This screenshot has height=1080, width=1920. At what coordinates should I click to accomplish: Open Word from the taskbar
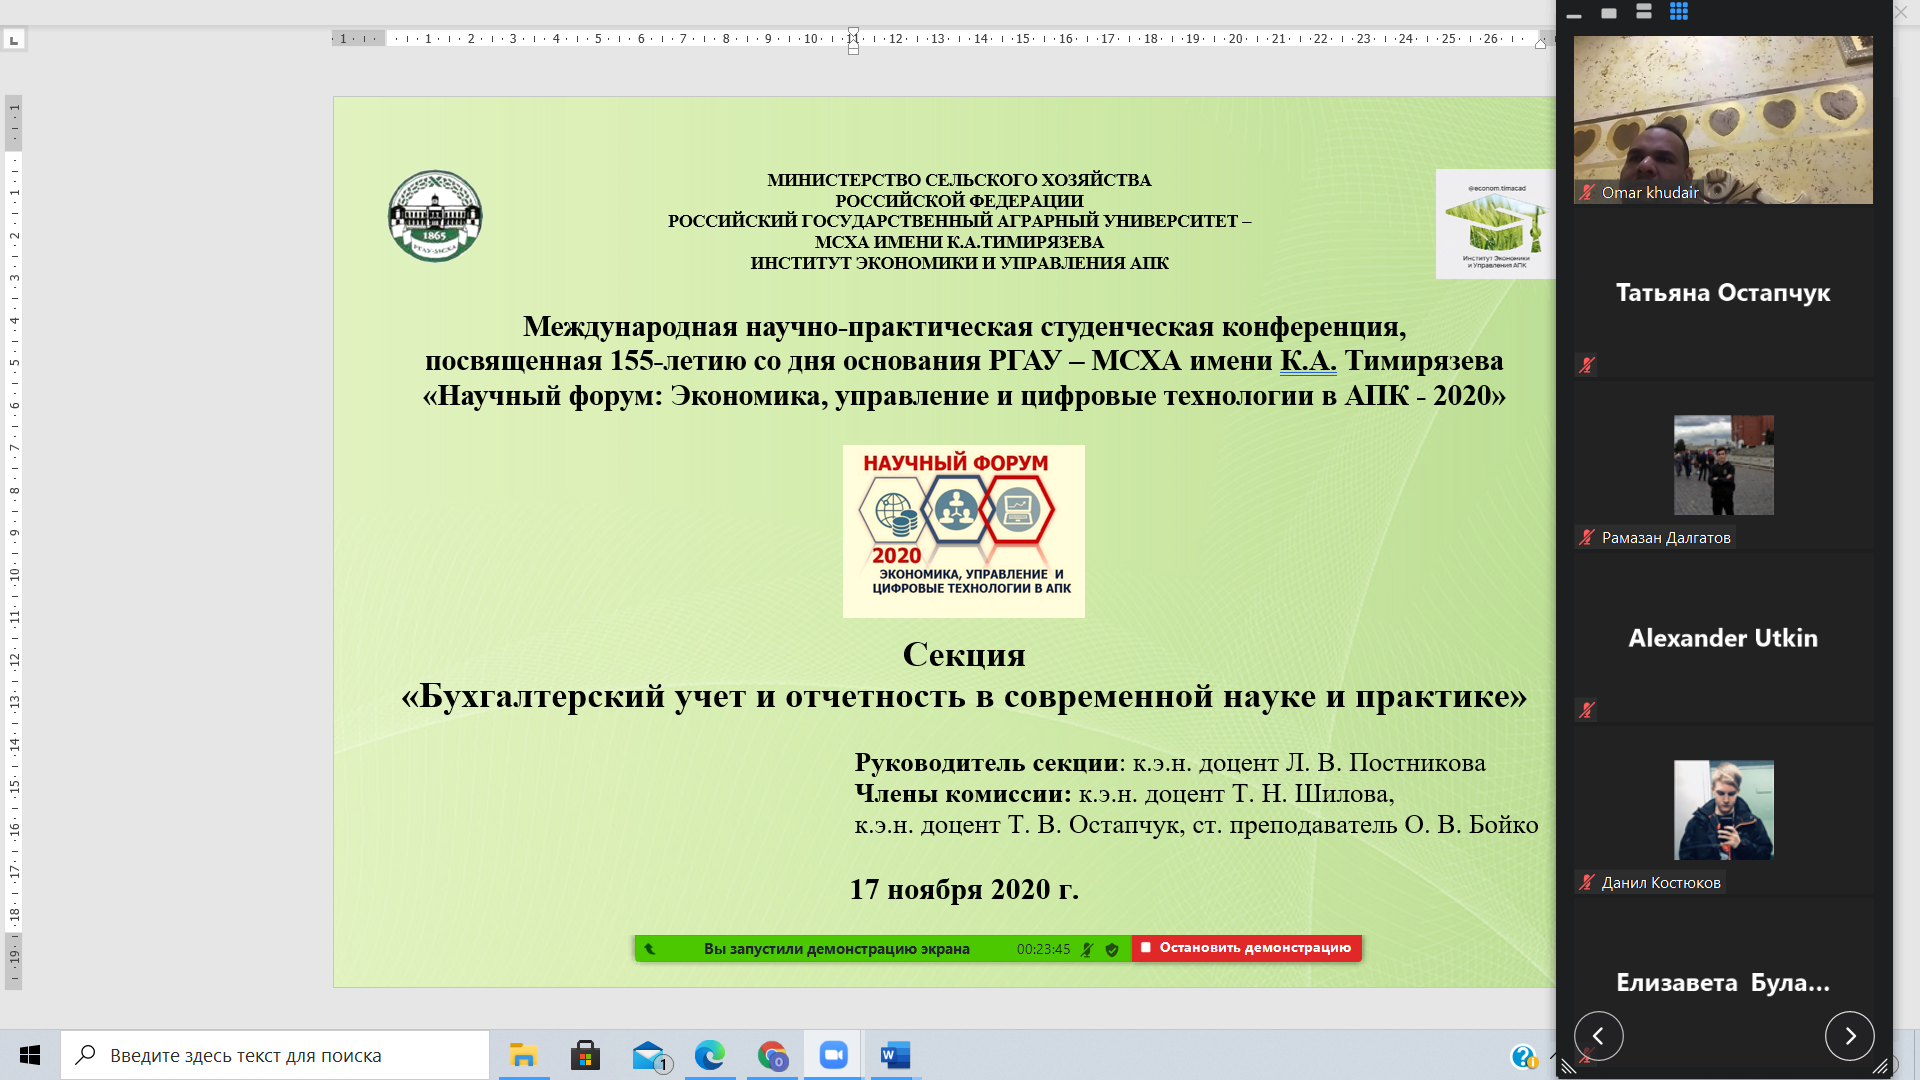tap(895, 1055)
